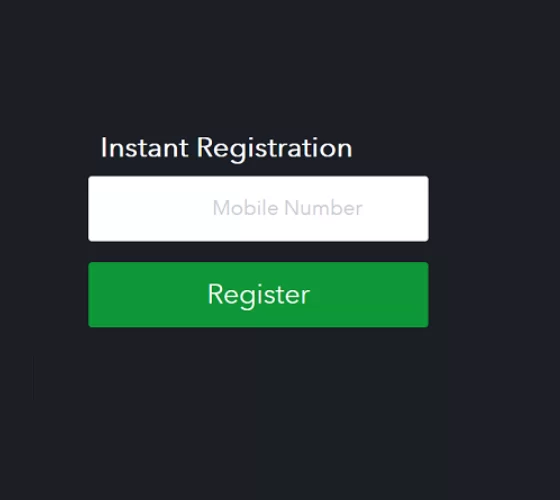Select the Instant Registration heading text

click(x=226, y=148)
